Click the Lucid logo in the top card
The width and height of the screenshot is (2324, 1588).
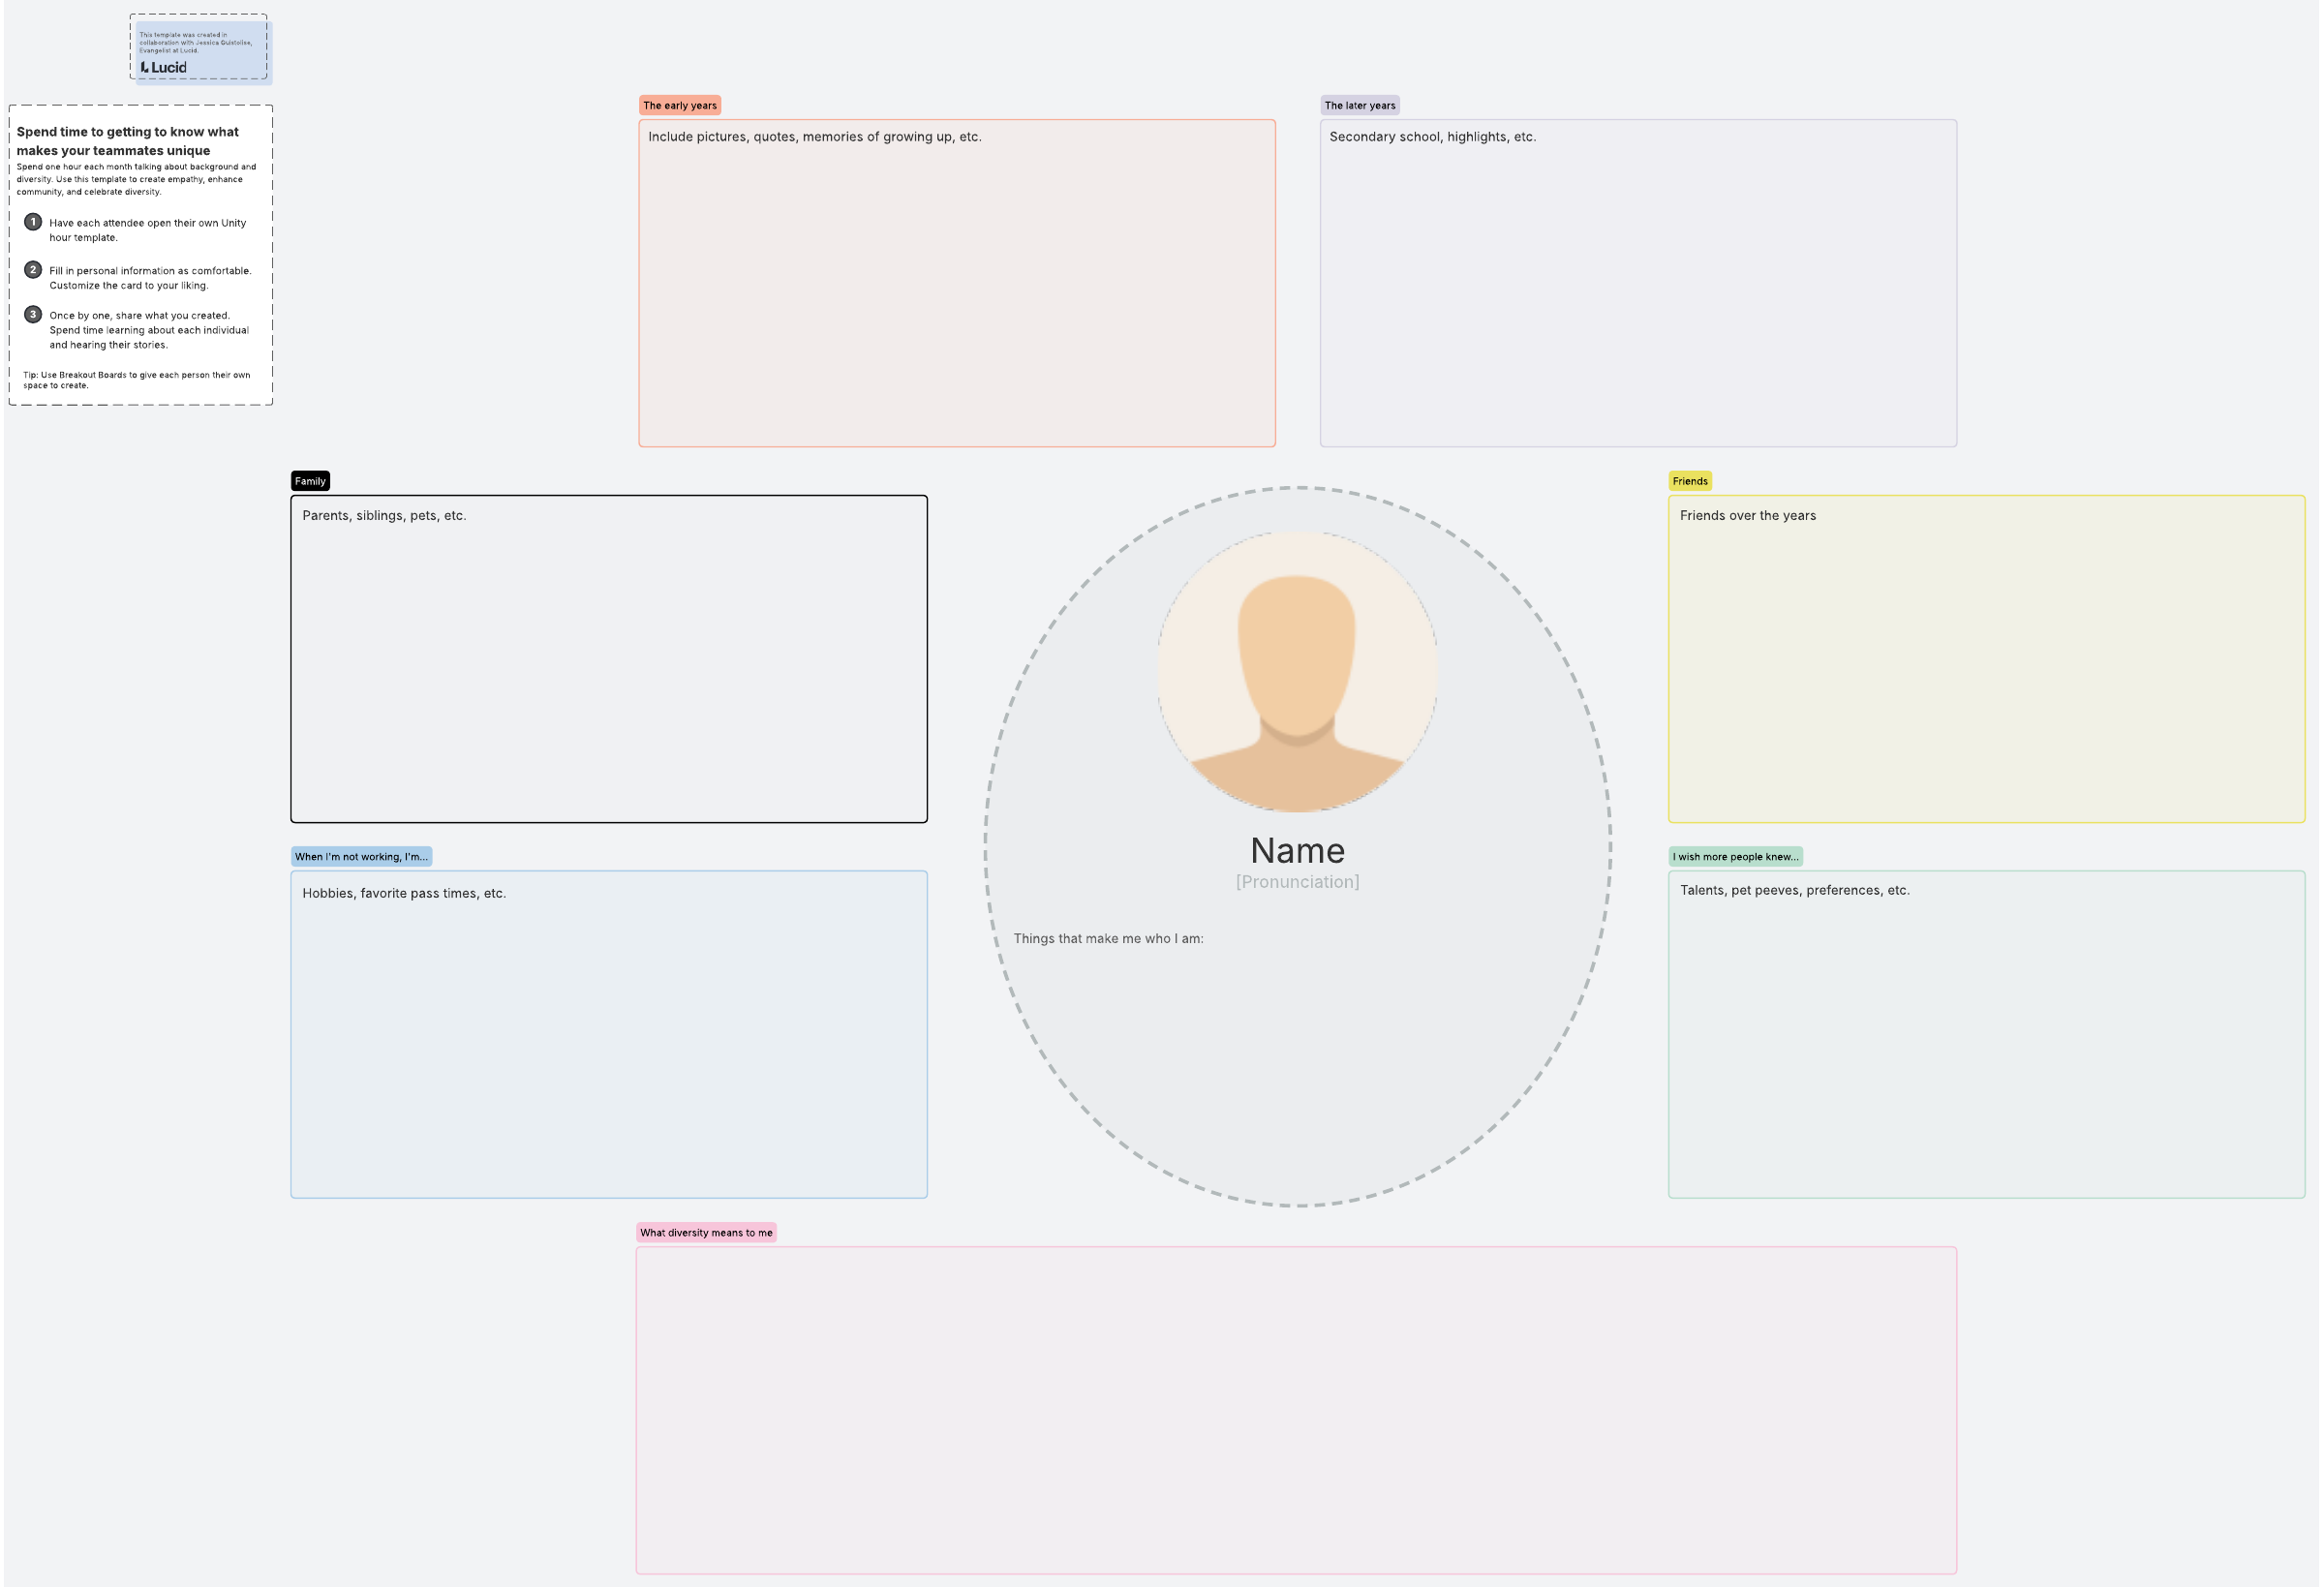pyautogui.click(x=164, y=68)
